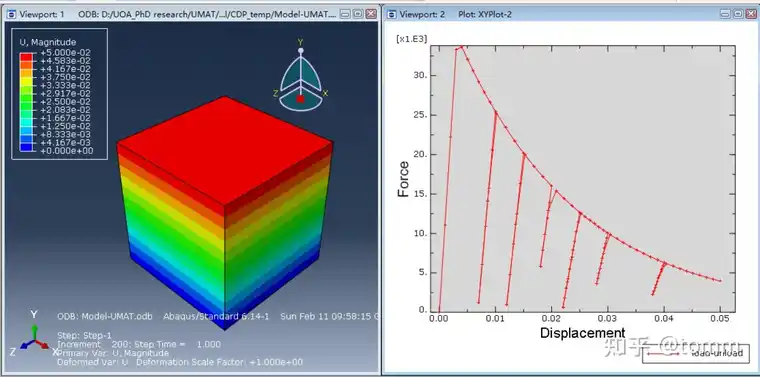Click the 'U, Magnitude' legend title
This screenshot has height=377, width=760.
(x=48, y=42)
